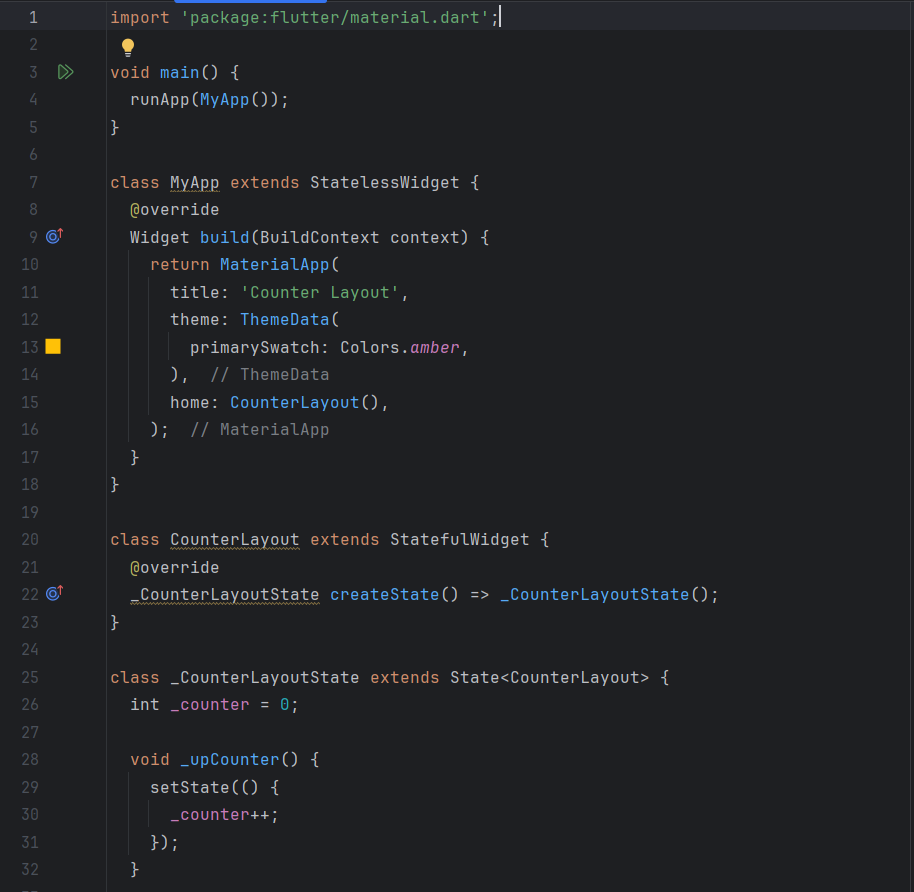Click primarySwatch property name
The image size is (914, 892).
click(x=255, y=347)
